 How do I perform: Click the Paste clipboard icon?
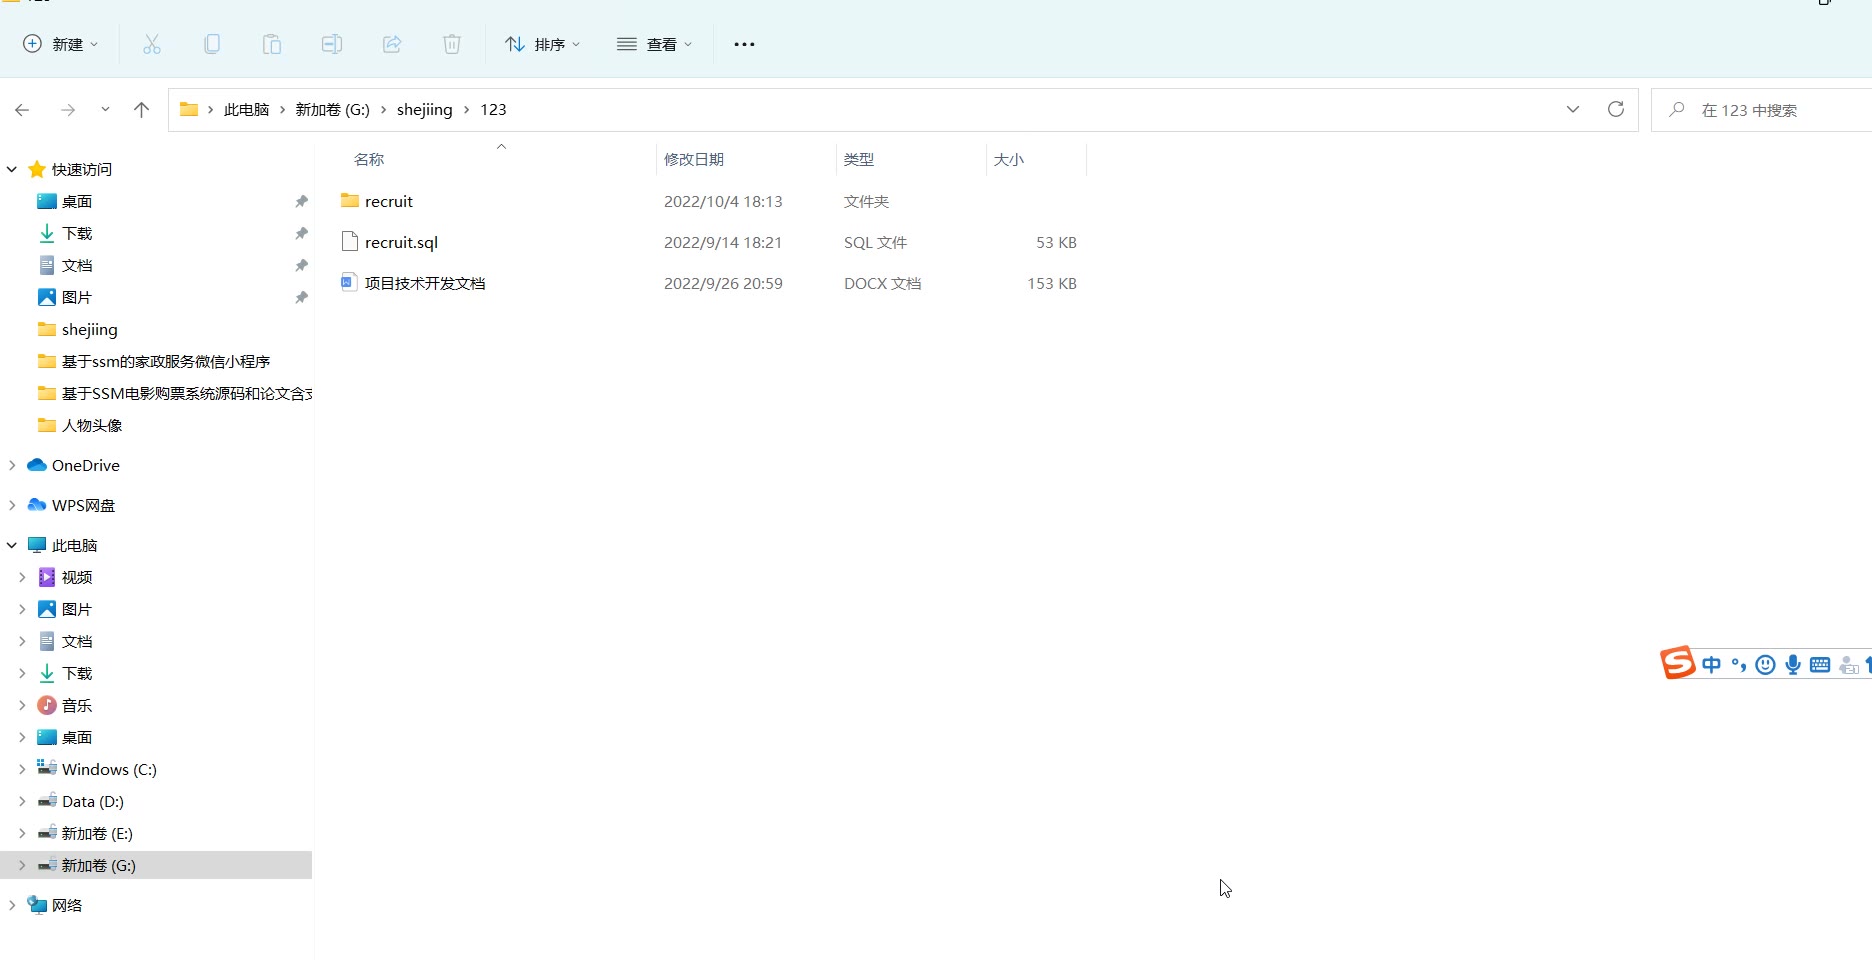(x=272, y=44)
